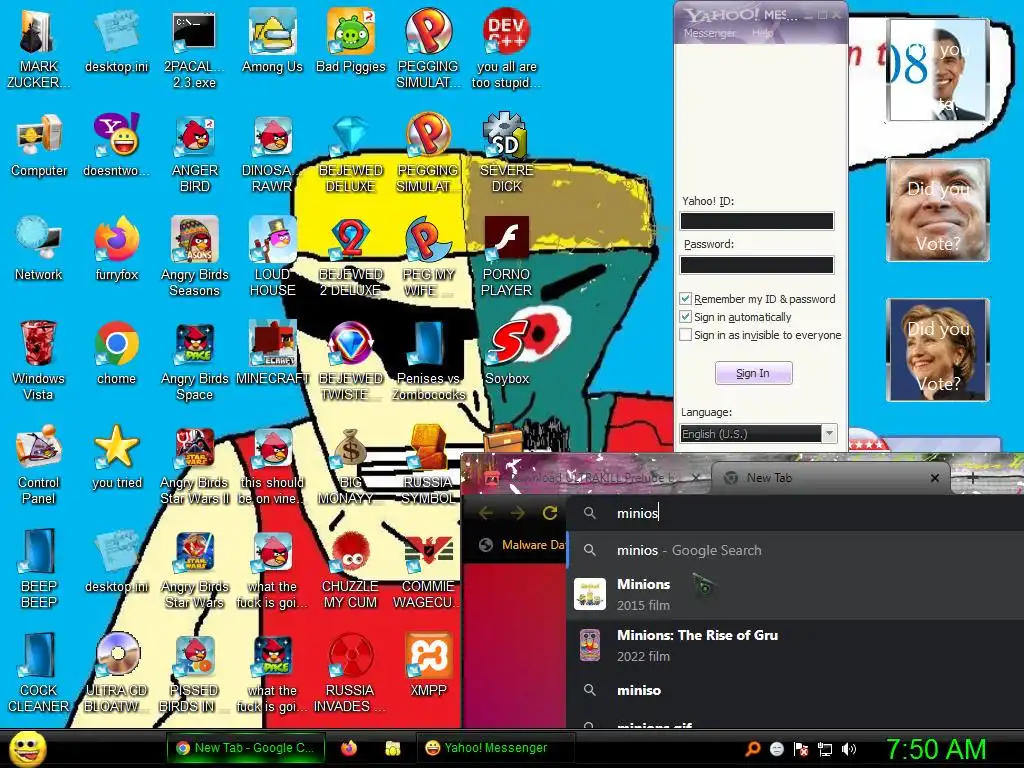Launch Angry Birds Space icon
Viewport: 1024px width, 768px height.
tap(194, 344)
